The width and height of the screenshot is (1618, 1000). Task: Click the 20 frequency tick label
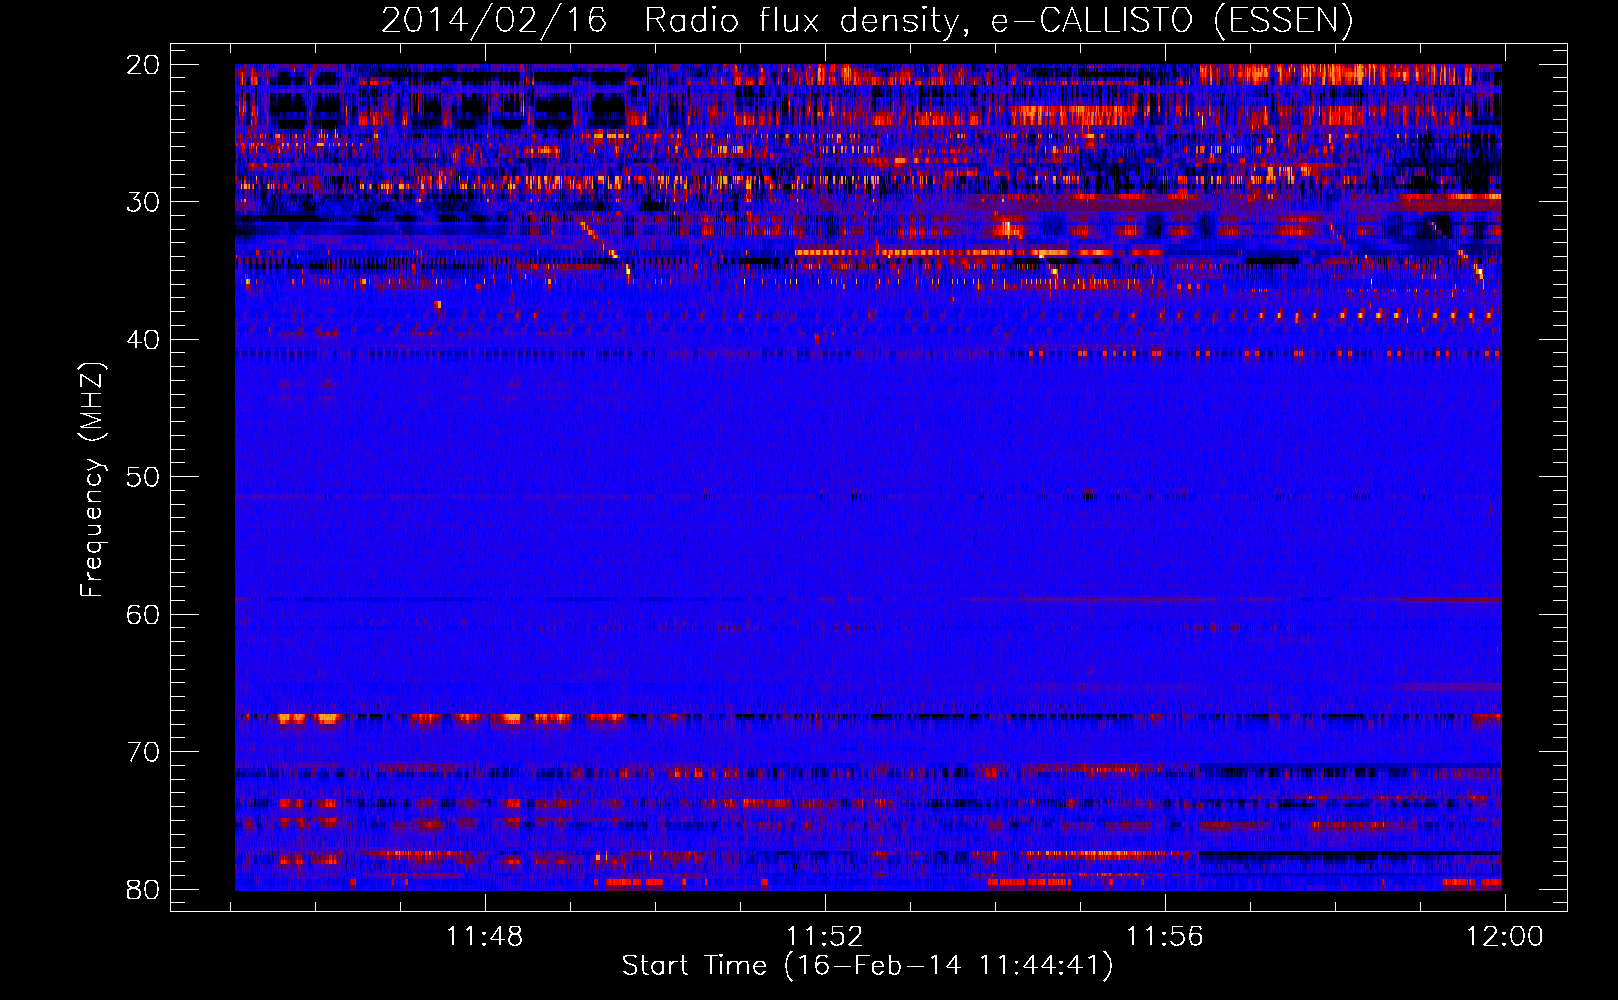pos(143,66)
